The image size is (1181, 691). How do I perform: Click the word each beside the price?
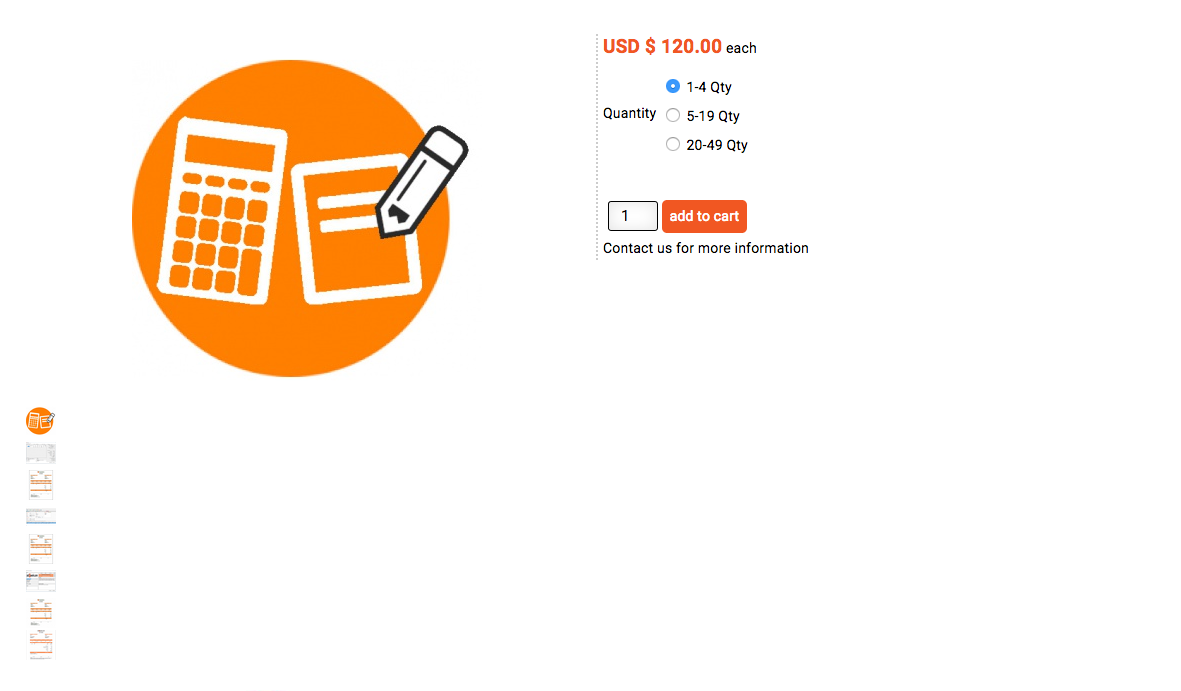coord(741,48)
